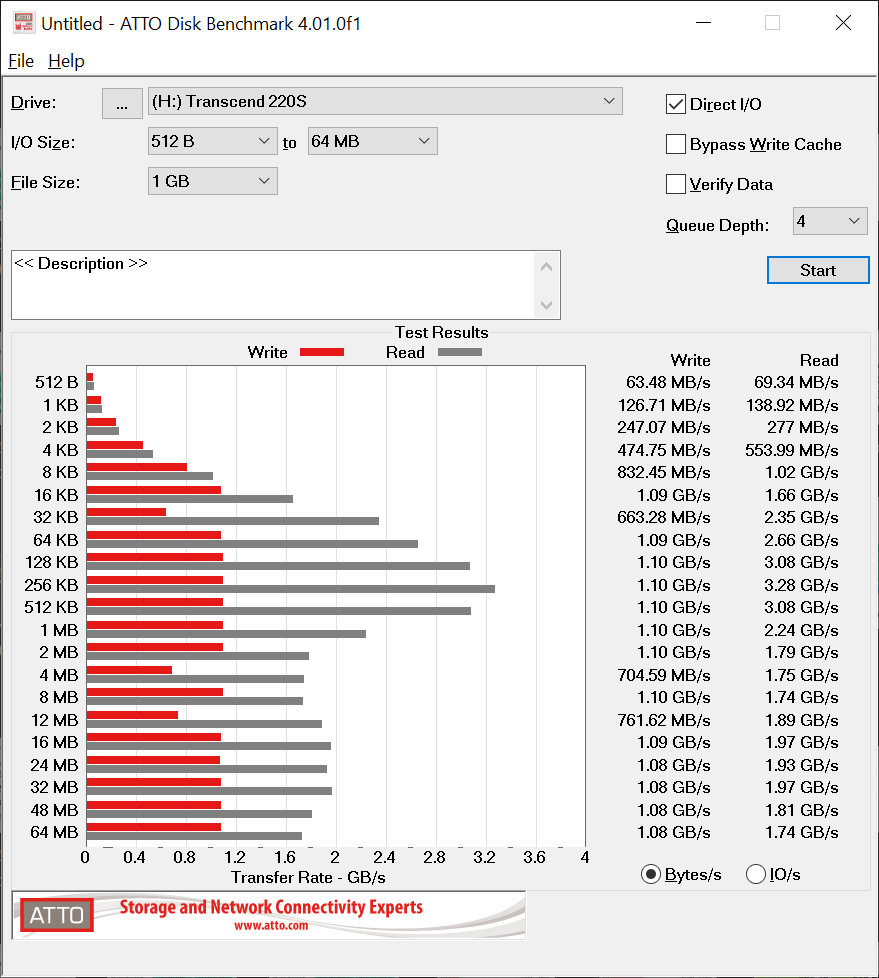
Task: Click the 48 MB read value 1.81 GB/s
Action: (x=802, y=810)
